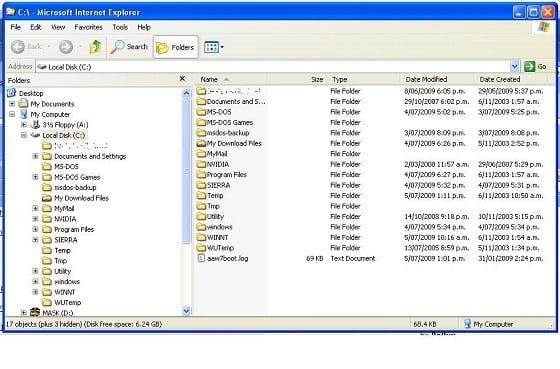Viewport: 560px width, 369px height.
Task: Sort by Date Created column
Action: tap(511, 79)
